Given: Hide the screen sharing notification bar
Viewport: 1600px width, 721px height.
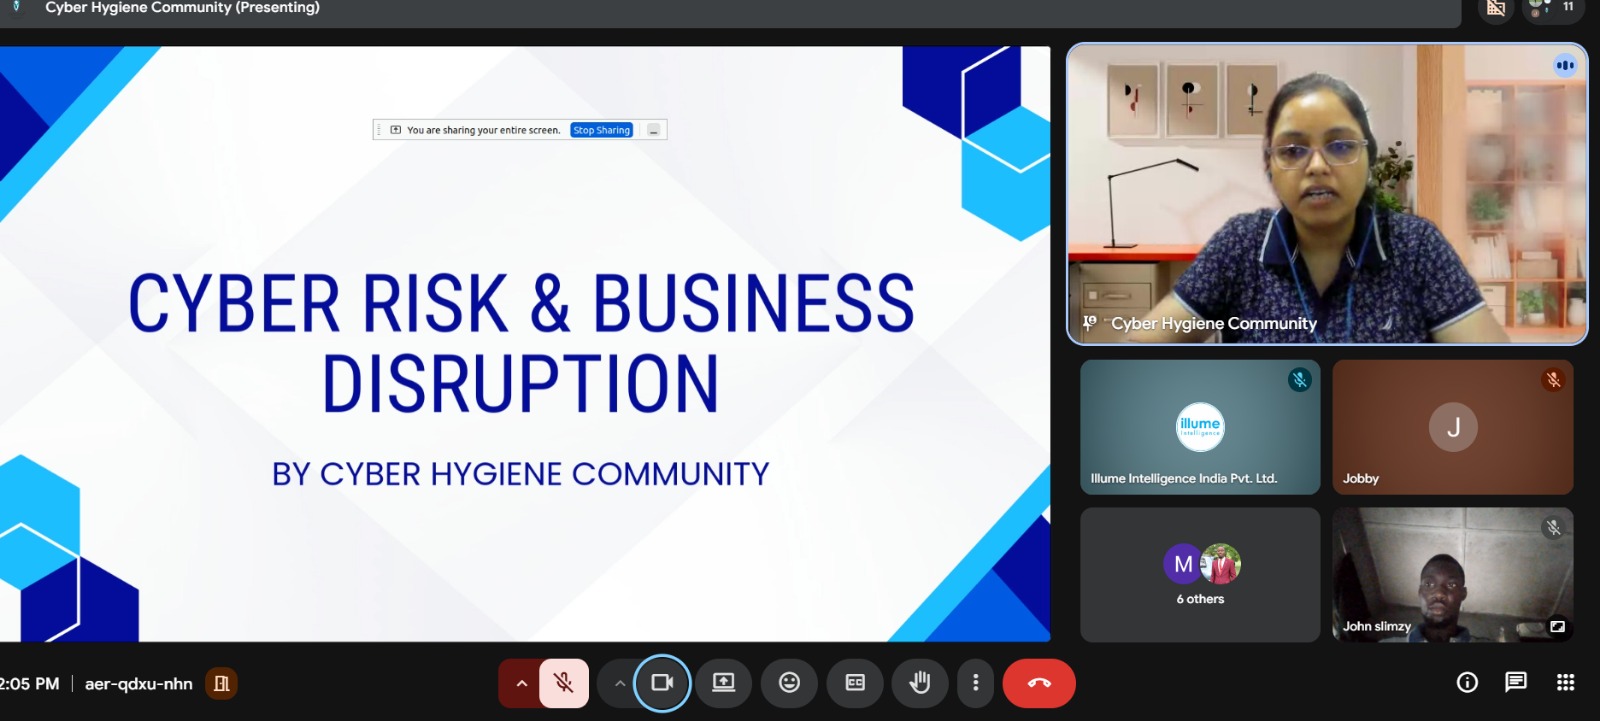Looking at the screenshot, I should pyautogui.click(x=654, y=130).
